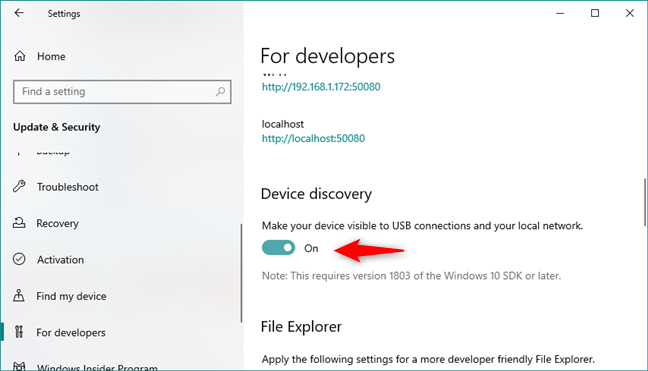Close the Settings window
Image resolution: width=648 pixels, height=371 pixels.
[x=629, y=13]
